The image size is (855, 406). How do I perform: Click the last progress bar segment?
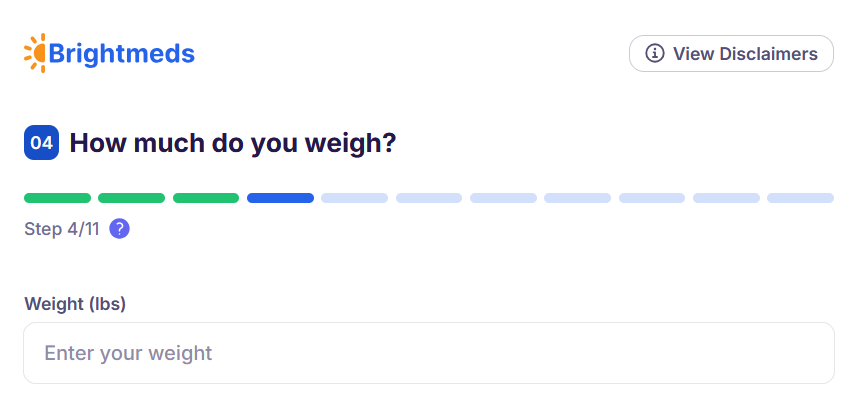800,198
